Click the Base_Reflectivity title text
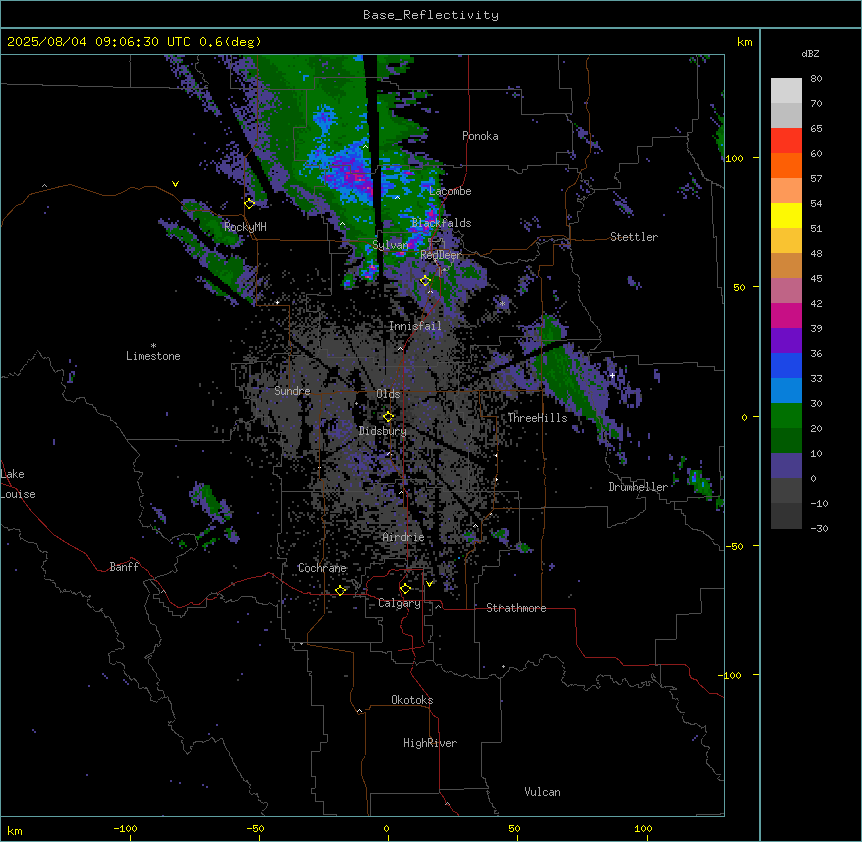862x842 pixels. (x=431, y=15)
